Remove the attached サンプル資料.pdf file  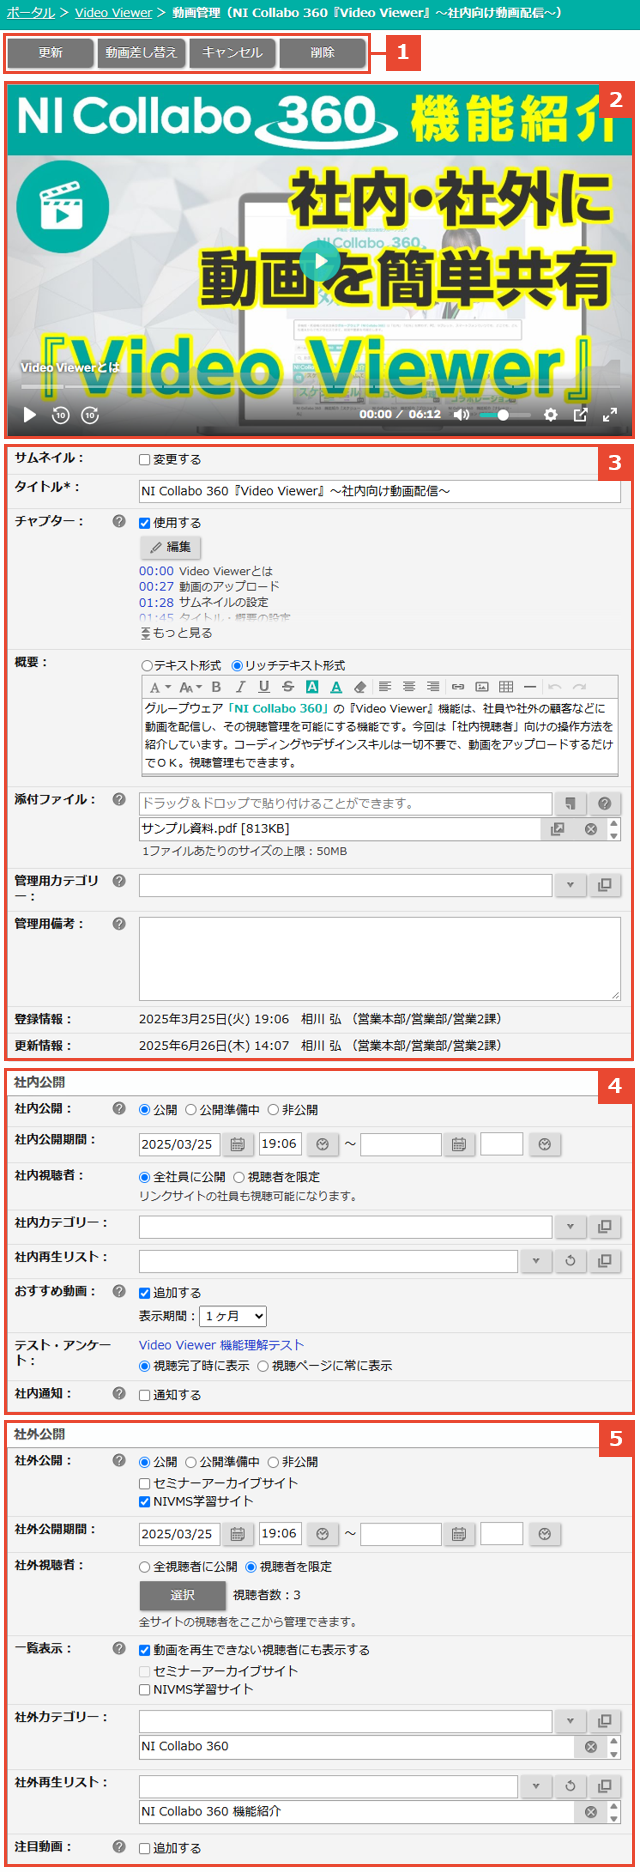coord(591,829)
